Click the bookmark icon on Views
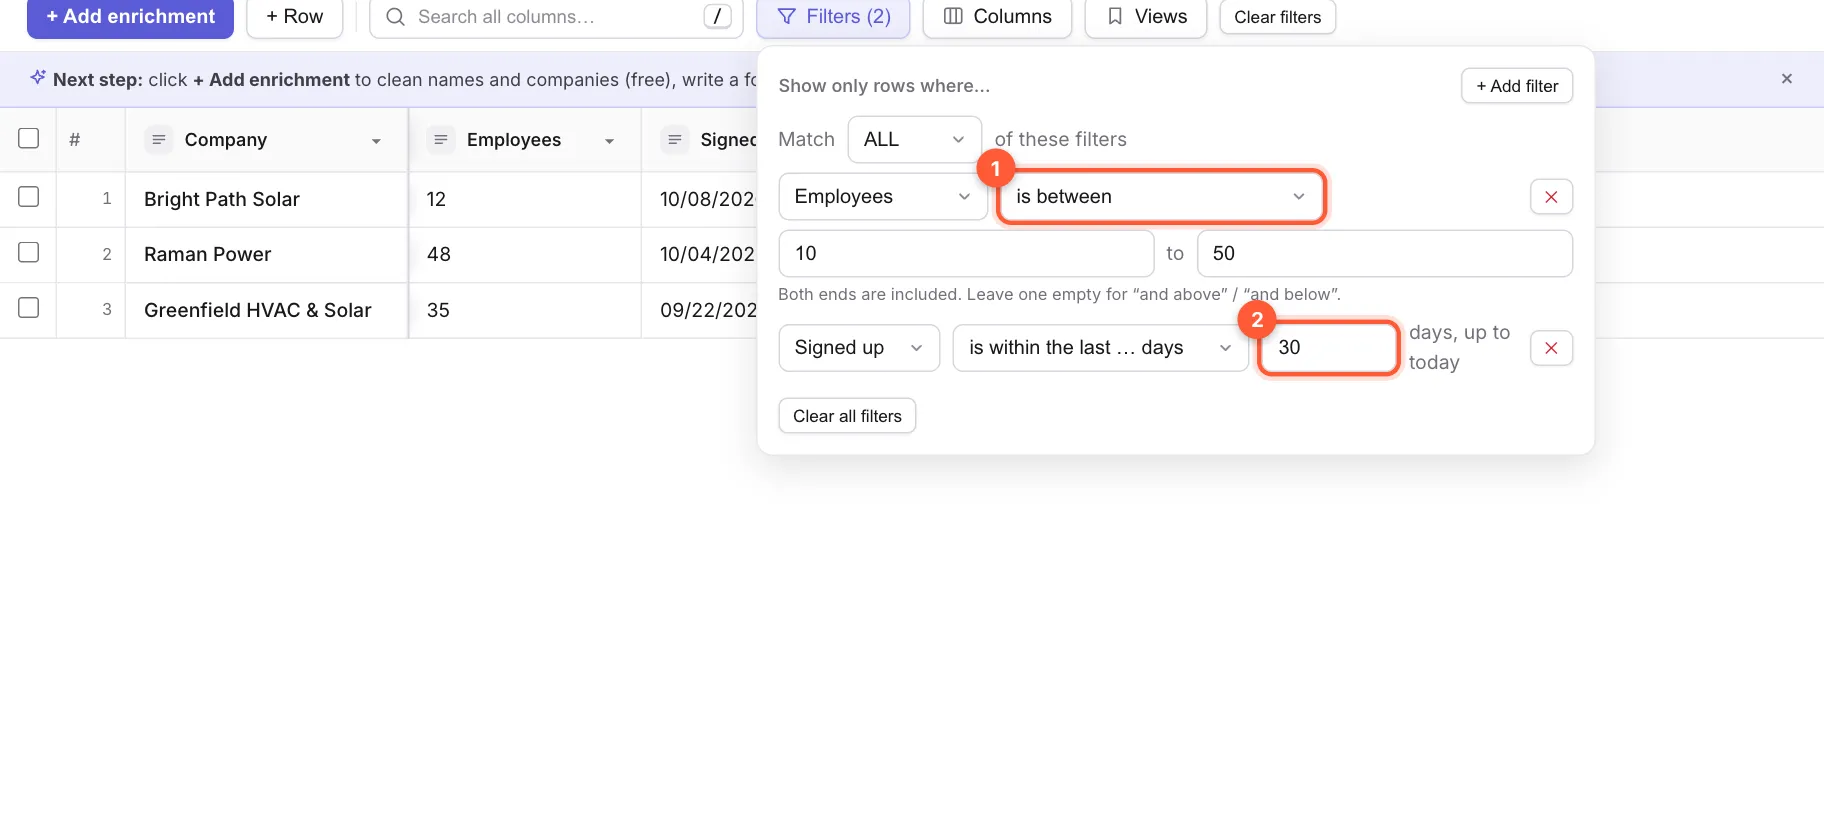This screenshot has width=1824, height=840. pos(1115,17)
